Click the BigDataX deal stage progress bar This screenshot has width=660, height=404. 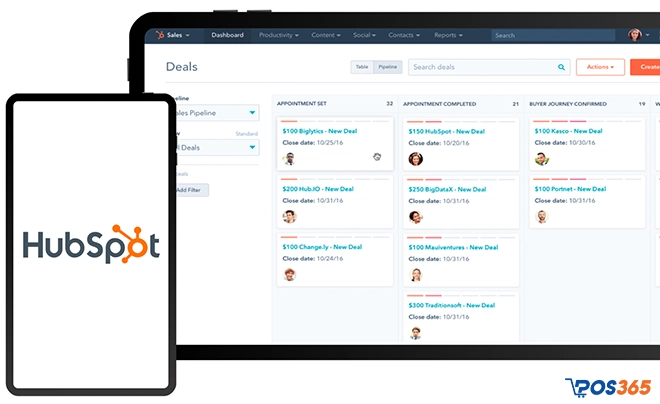tap(461, 180)
